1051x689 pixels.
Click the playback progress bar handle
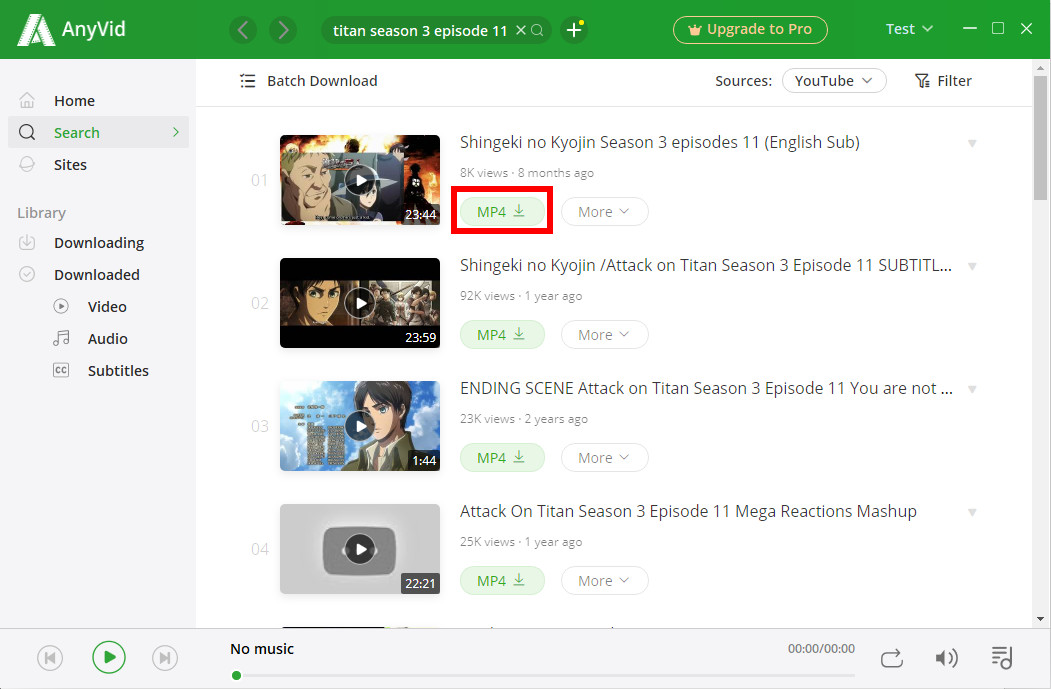pos(236,676)
